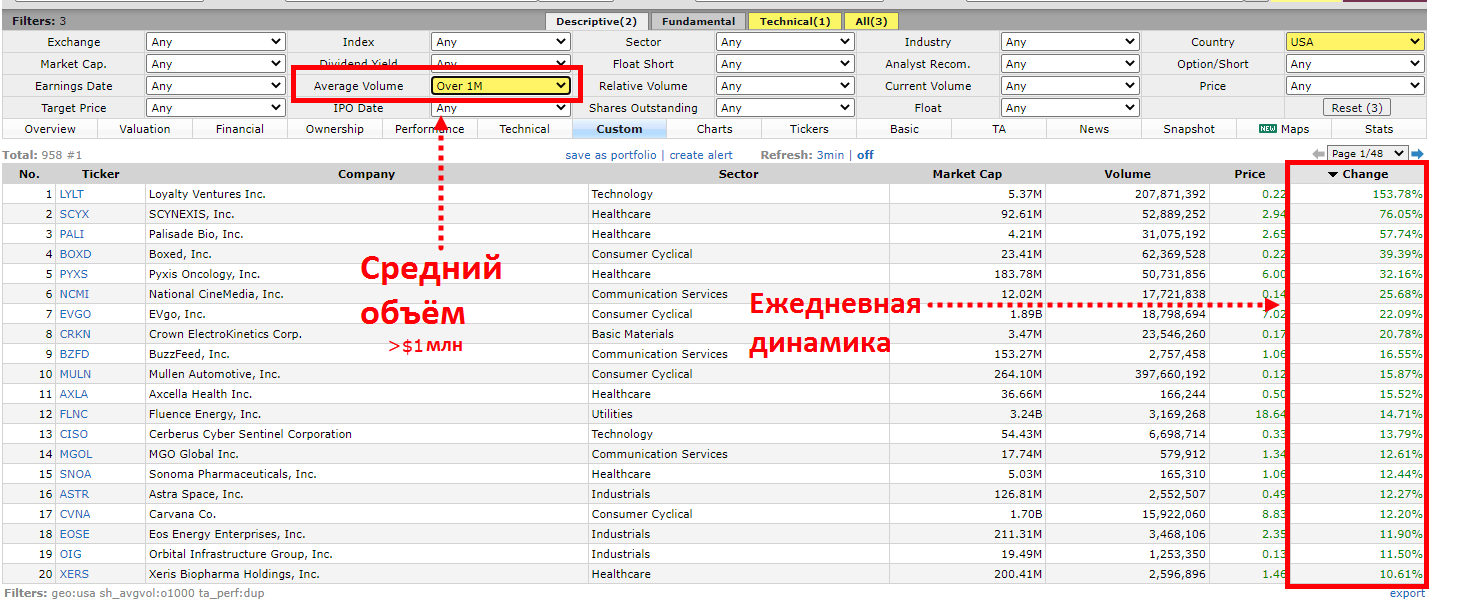Click the gray previous-page arrow

1318,153
